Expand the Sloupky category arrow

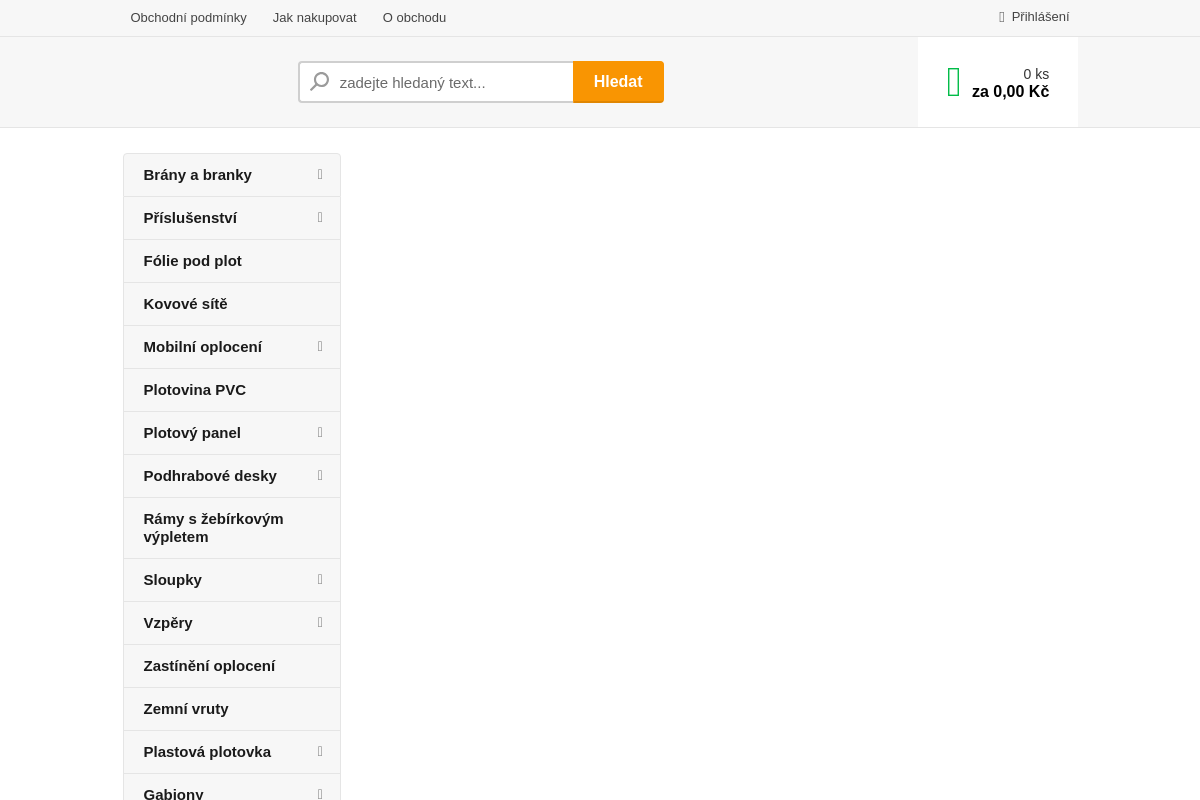tap(320, 580)
